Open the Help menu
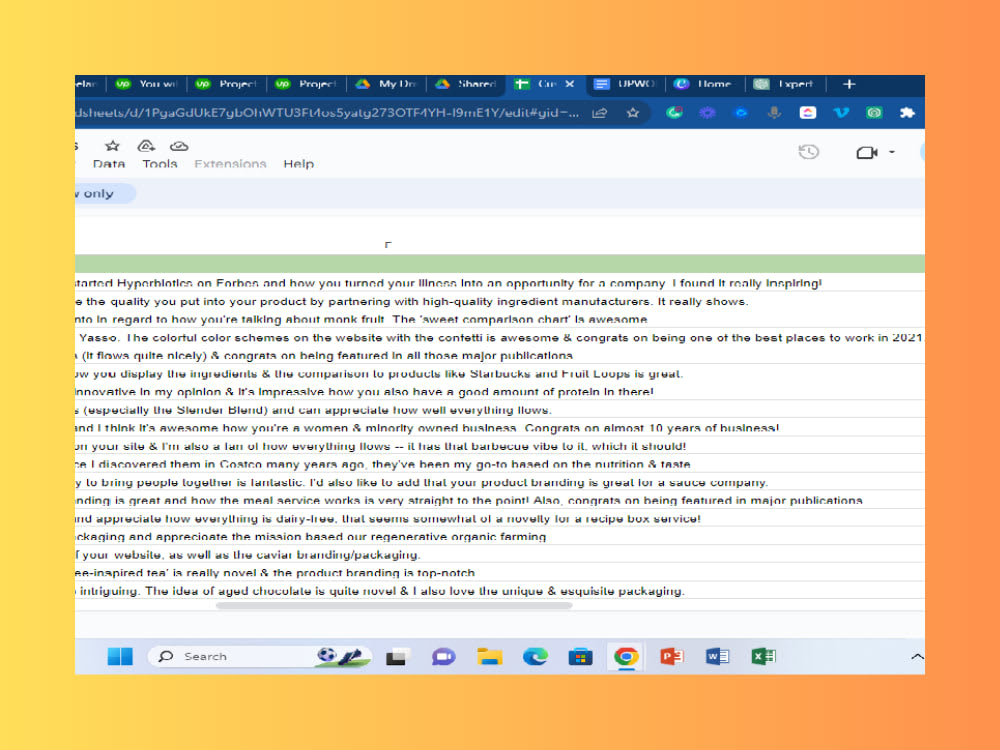The width and height of the screenshot is (1000, 750). (298, 163)
